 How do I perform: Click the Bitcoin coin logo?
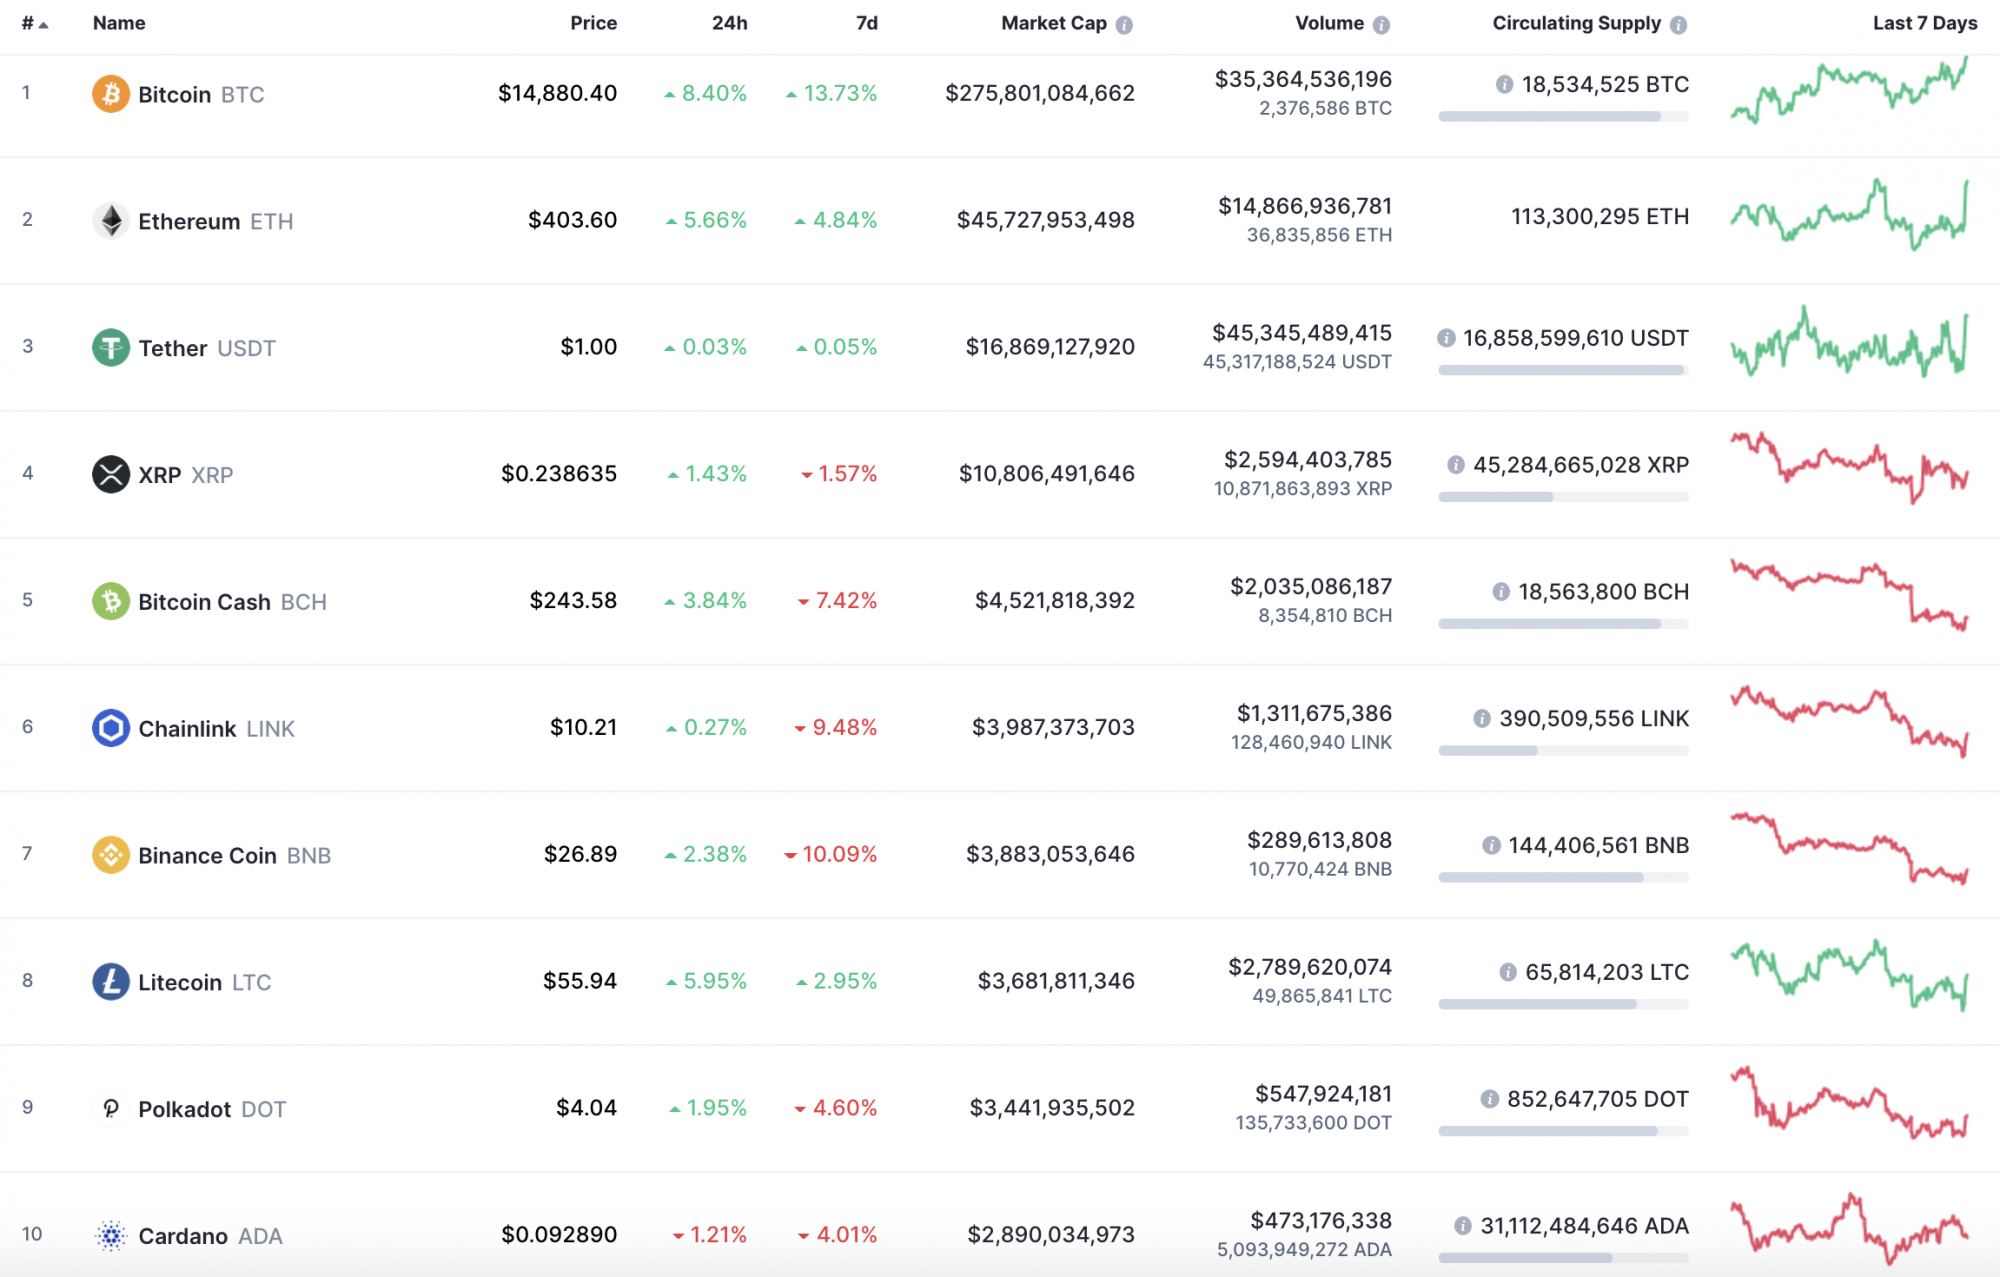(111, 94)
